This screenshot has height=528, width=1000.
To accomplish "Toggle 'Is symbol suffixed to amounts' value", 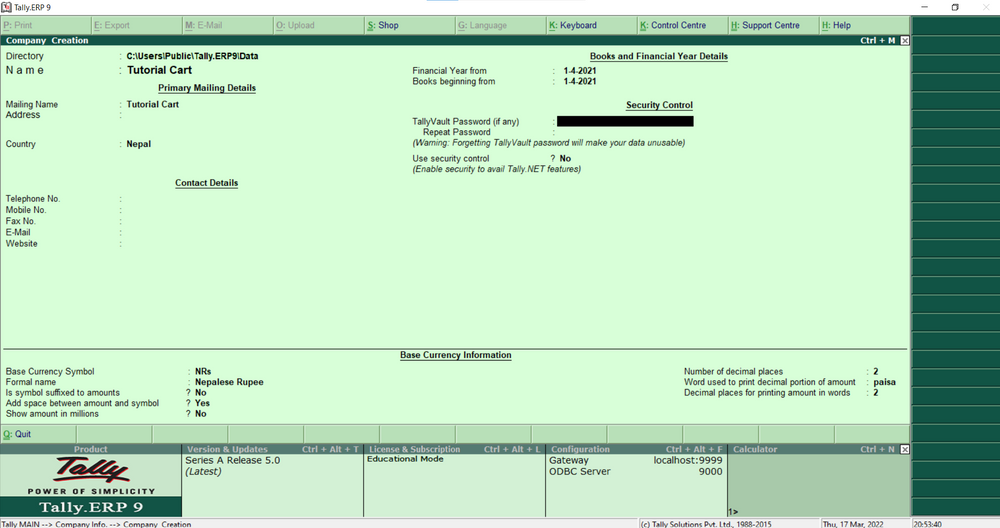I will click(201, 393).
